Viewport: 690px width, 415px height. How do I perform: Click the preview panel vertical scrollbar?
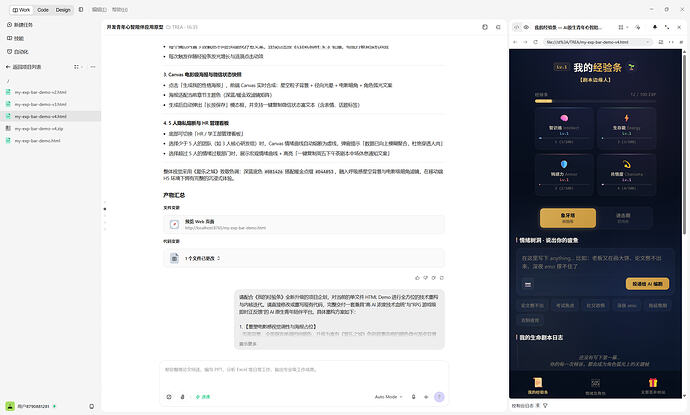(x=684, y=145)
